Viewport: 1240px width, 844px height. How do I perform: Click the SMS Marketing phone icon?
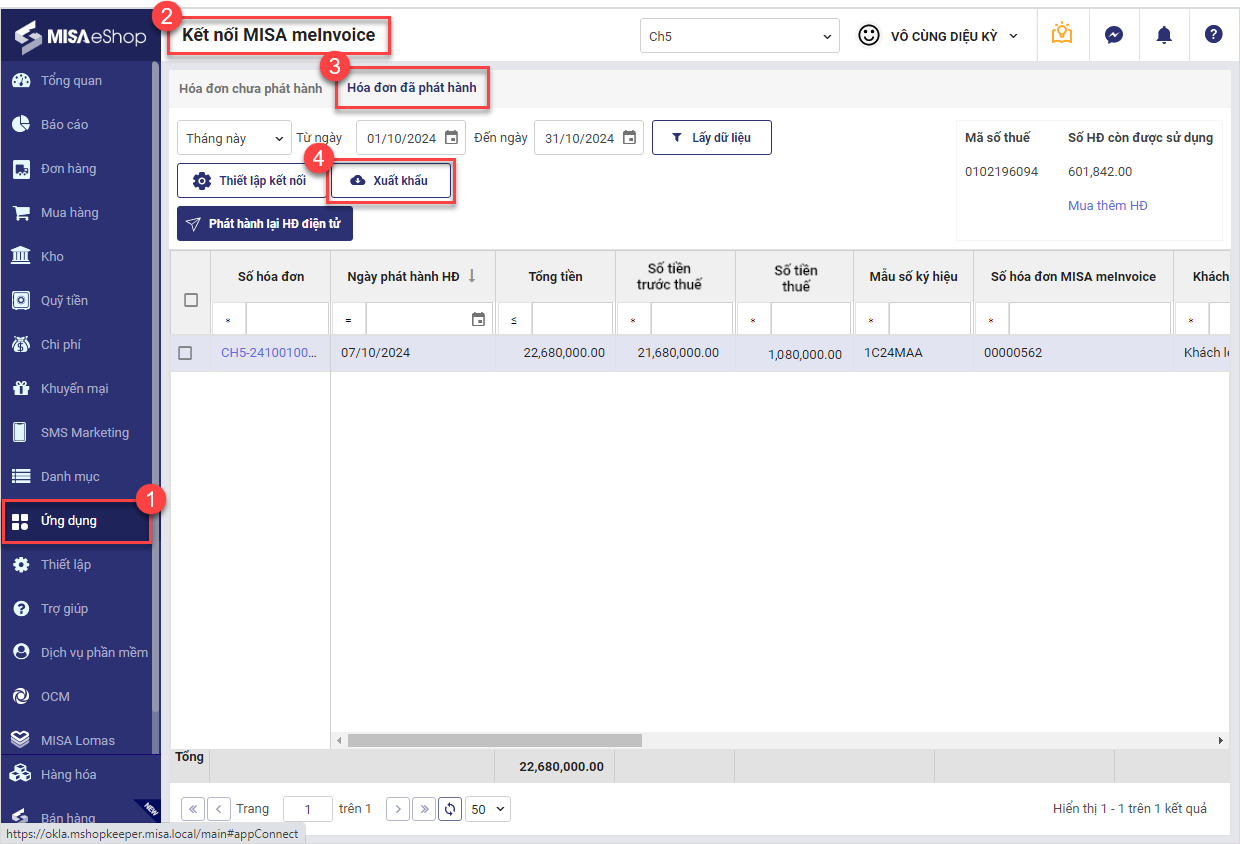[20, 433]
